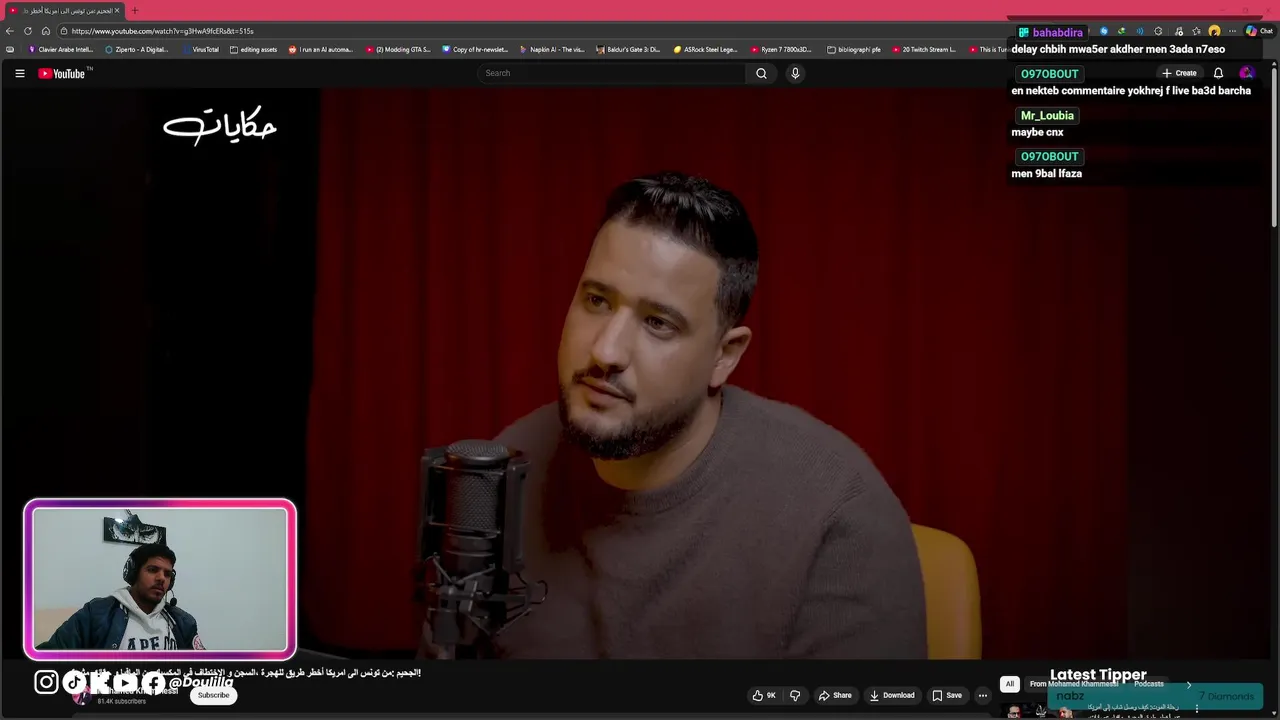Open the Ryzen 7 7800x3D bookmark
Image resolution: width=1280 pixels, height=720 pixels.
782,49
